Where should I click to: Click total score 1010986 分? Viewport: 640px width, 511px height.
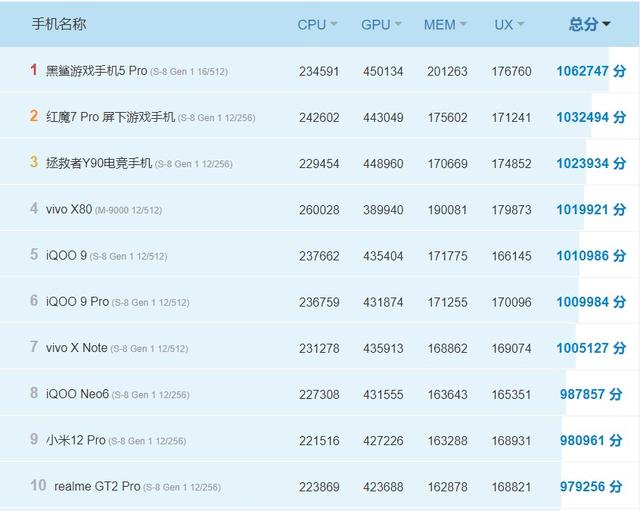(x=591, y=256)
